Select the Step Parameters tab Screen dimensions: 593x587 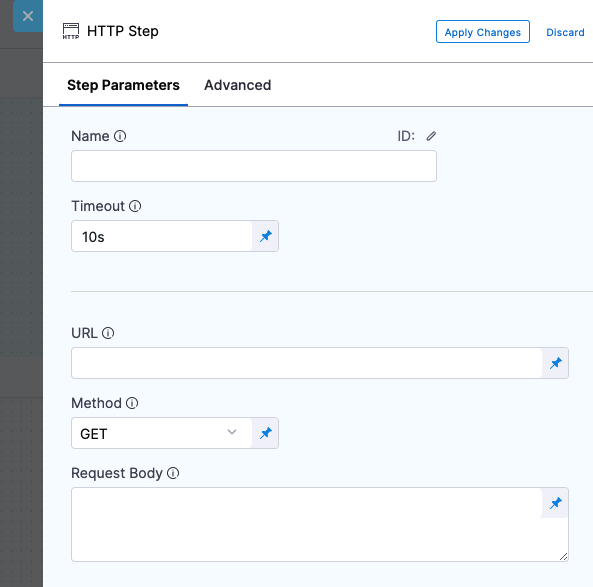[123, 85]
